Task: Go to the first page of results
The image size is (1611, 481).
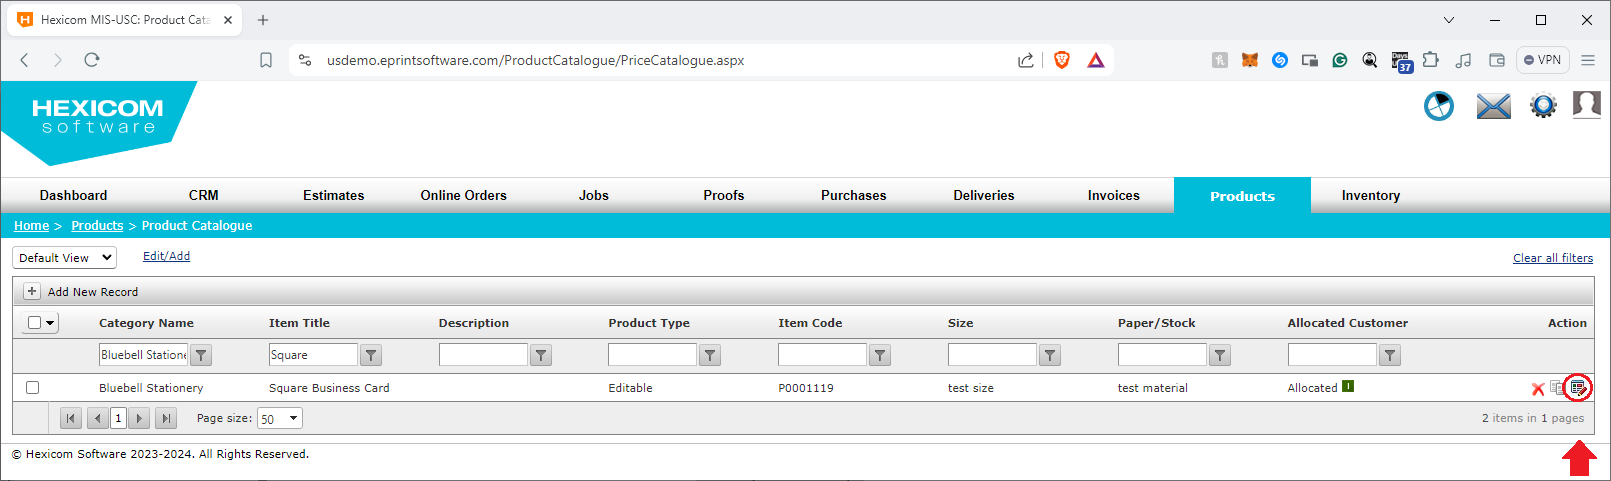Action: click(x=70, y=419)
